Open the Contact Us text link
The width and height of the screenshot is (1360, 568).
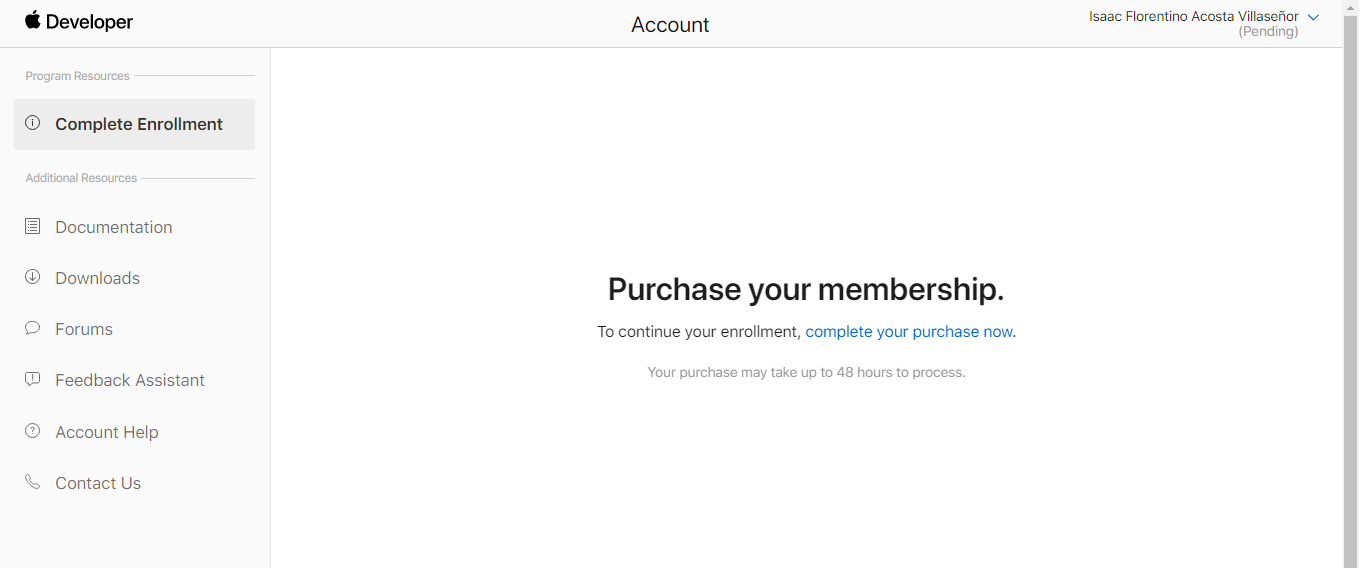click(98, 483)
